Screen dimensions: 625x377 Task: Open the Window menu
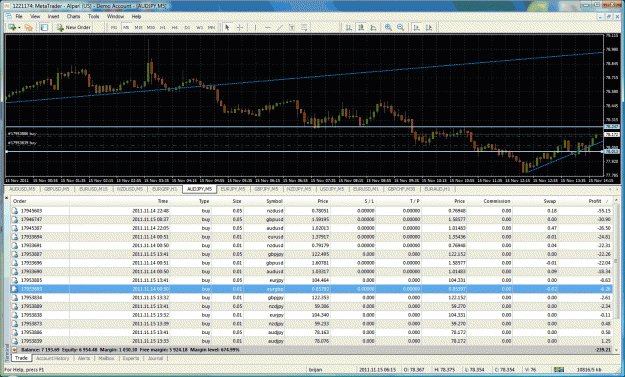click(115, 16)
